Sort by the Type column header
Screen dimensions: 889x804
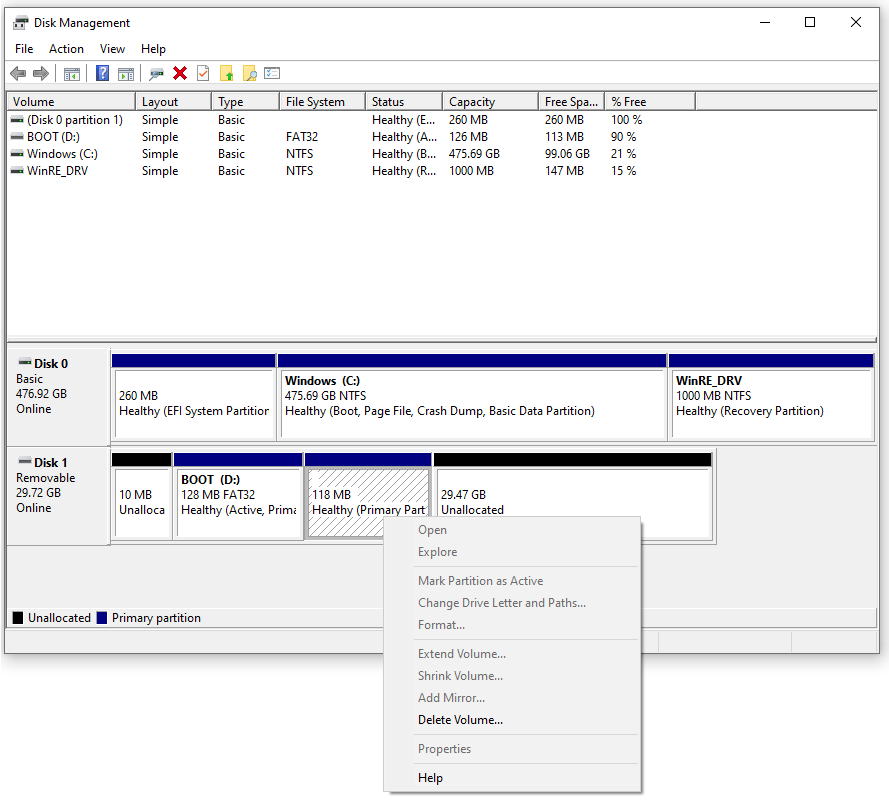(245, 101)
